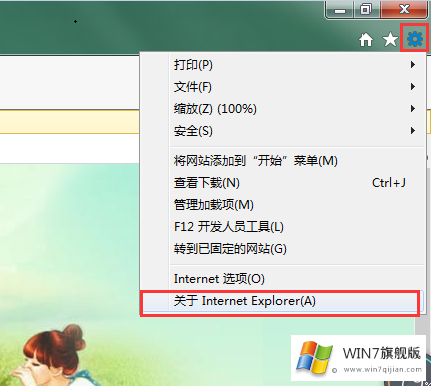Go to the Home page icon

pyautogui.click(x=366, y=40)
